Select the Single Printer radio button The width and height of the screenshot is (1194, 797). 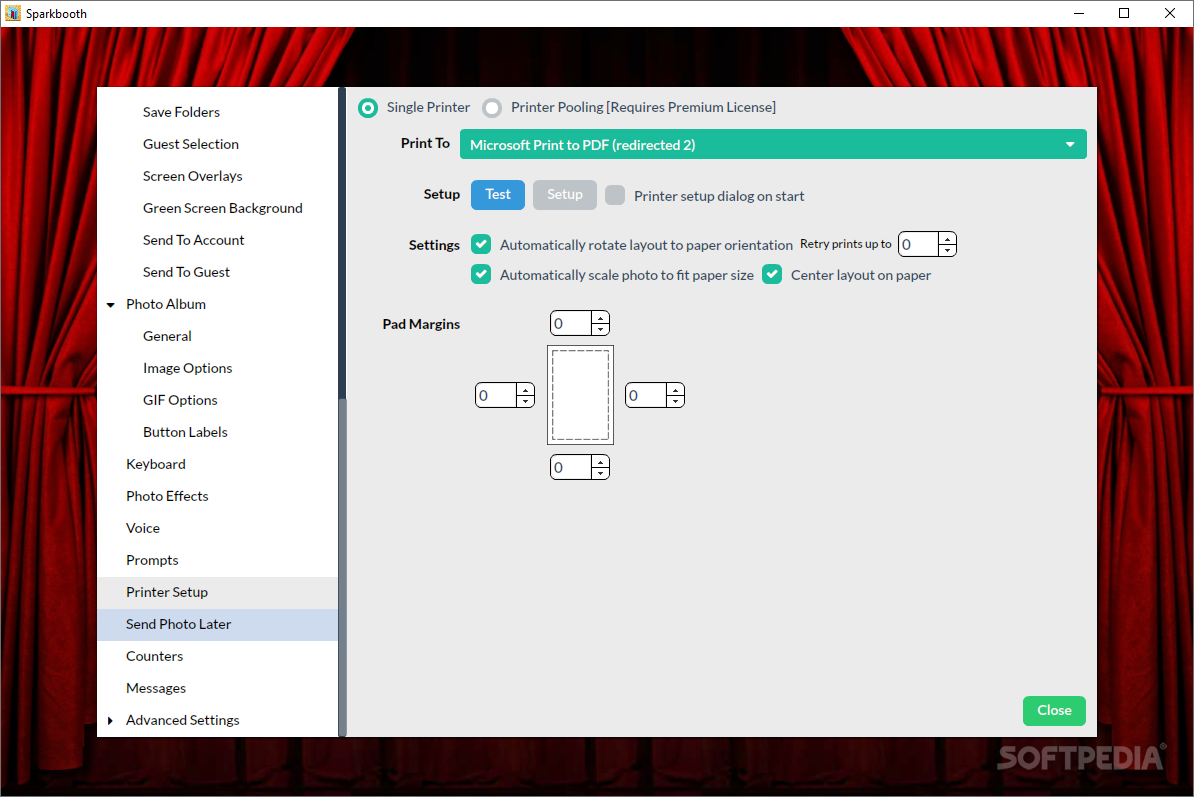click(368, 108)
